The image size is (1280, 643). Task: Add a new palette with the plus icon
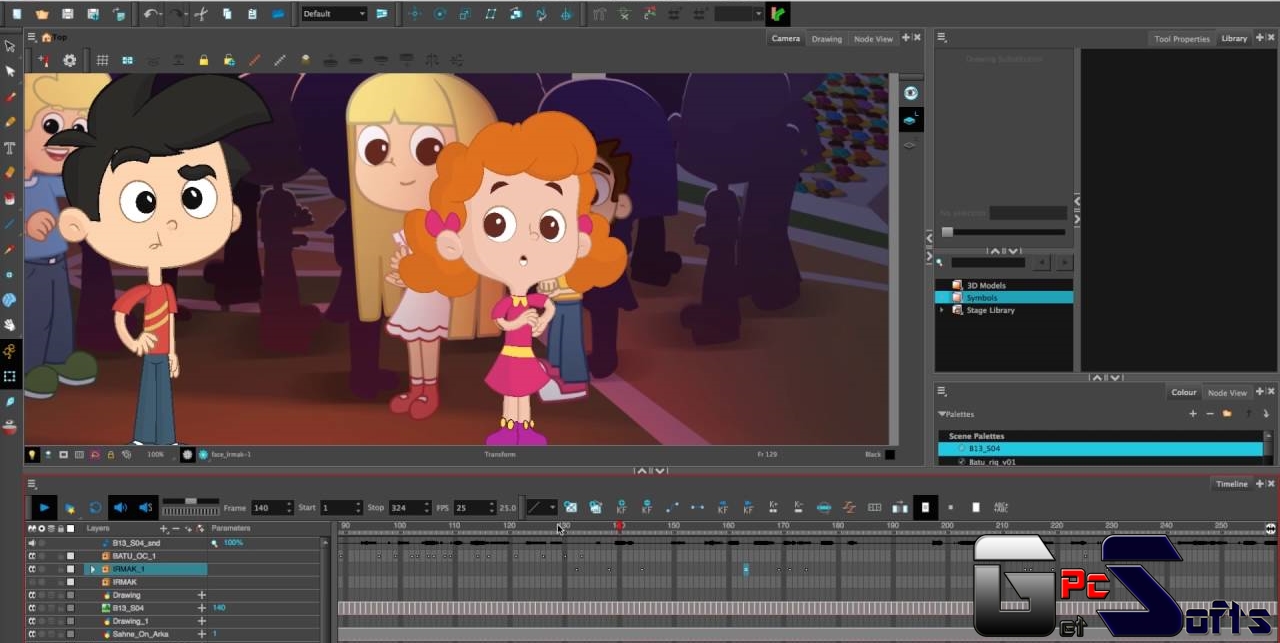(1192, 414)
